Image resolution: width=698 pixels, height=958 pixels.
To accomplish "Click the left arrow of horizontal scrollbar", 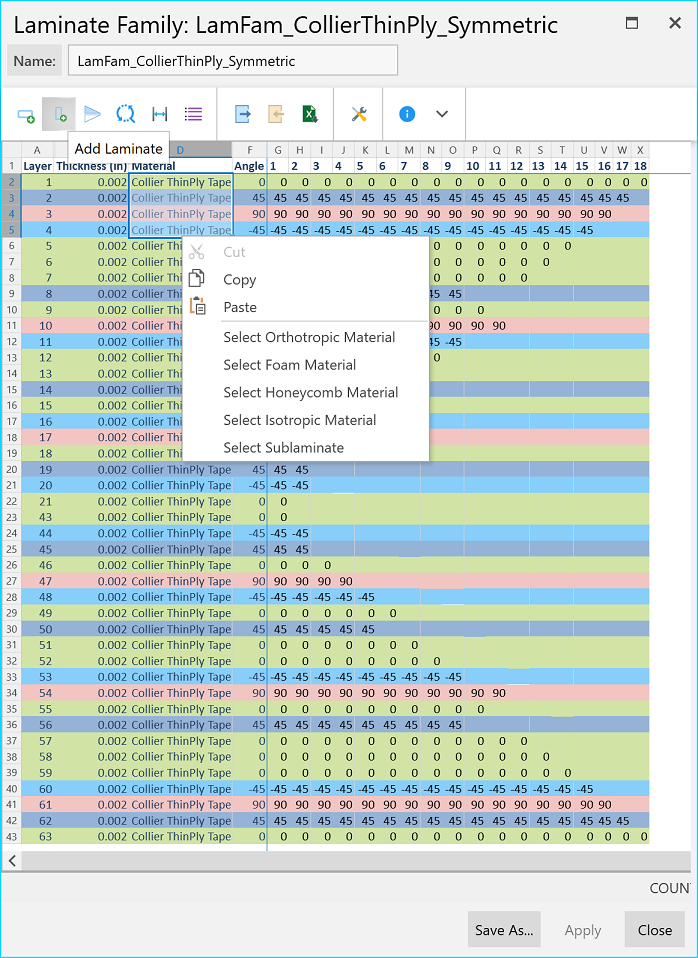I will point(12,861).
